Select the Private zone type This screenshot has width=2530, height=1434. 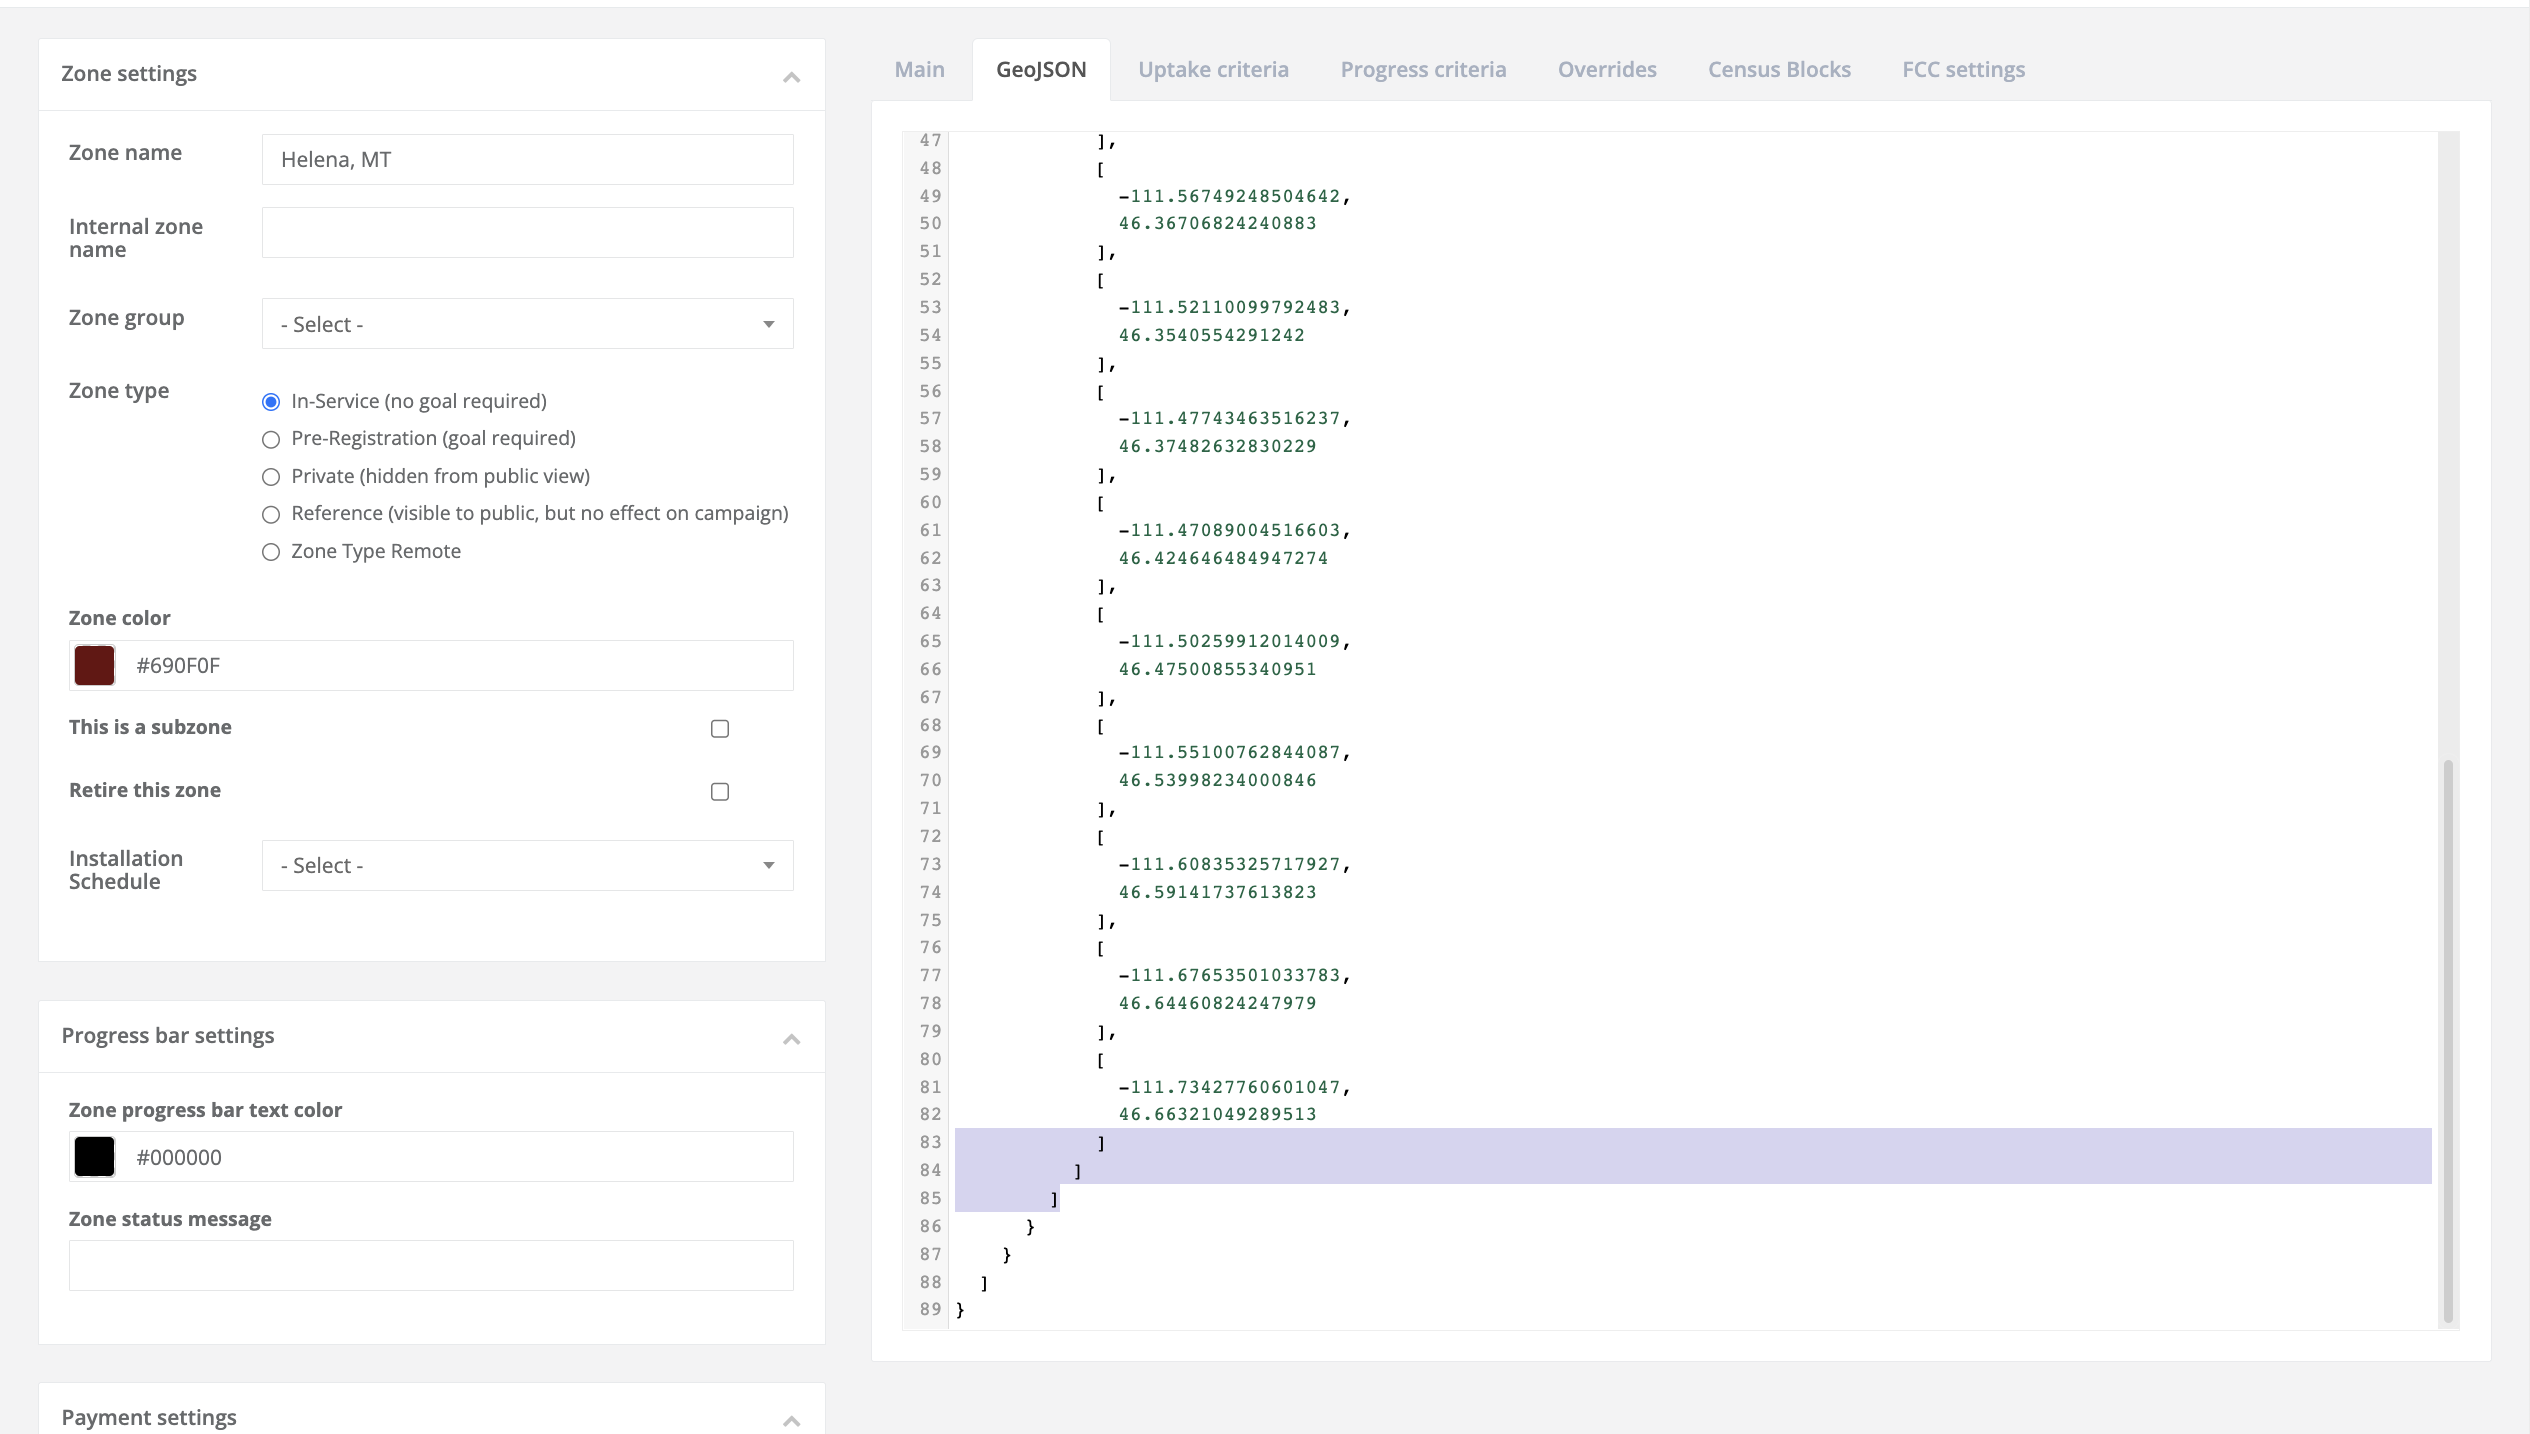270,477
